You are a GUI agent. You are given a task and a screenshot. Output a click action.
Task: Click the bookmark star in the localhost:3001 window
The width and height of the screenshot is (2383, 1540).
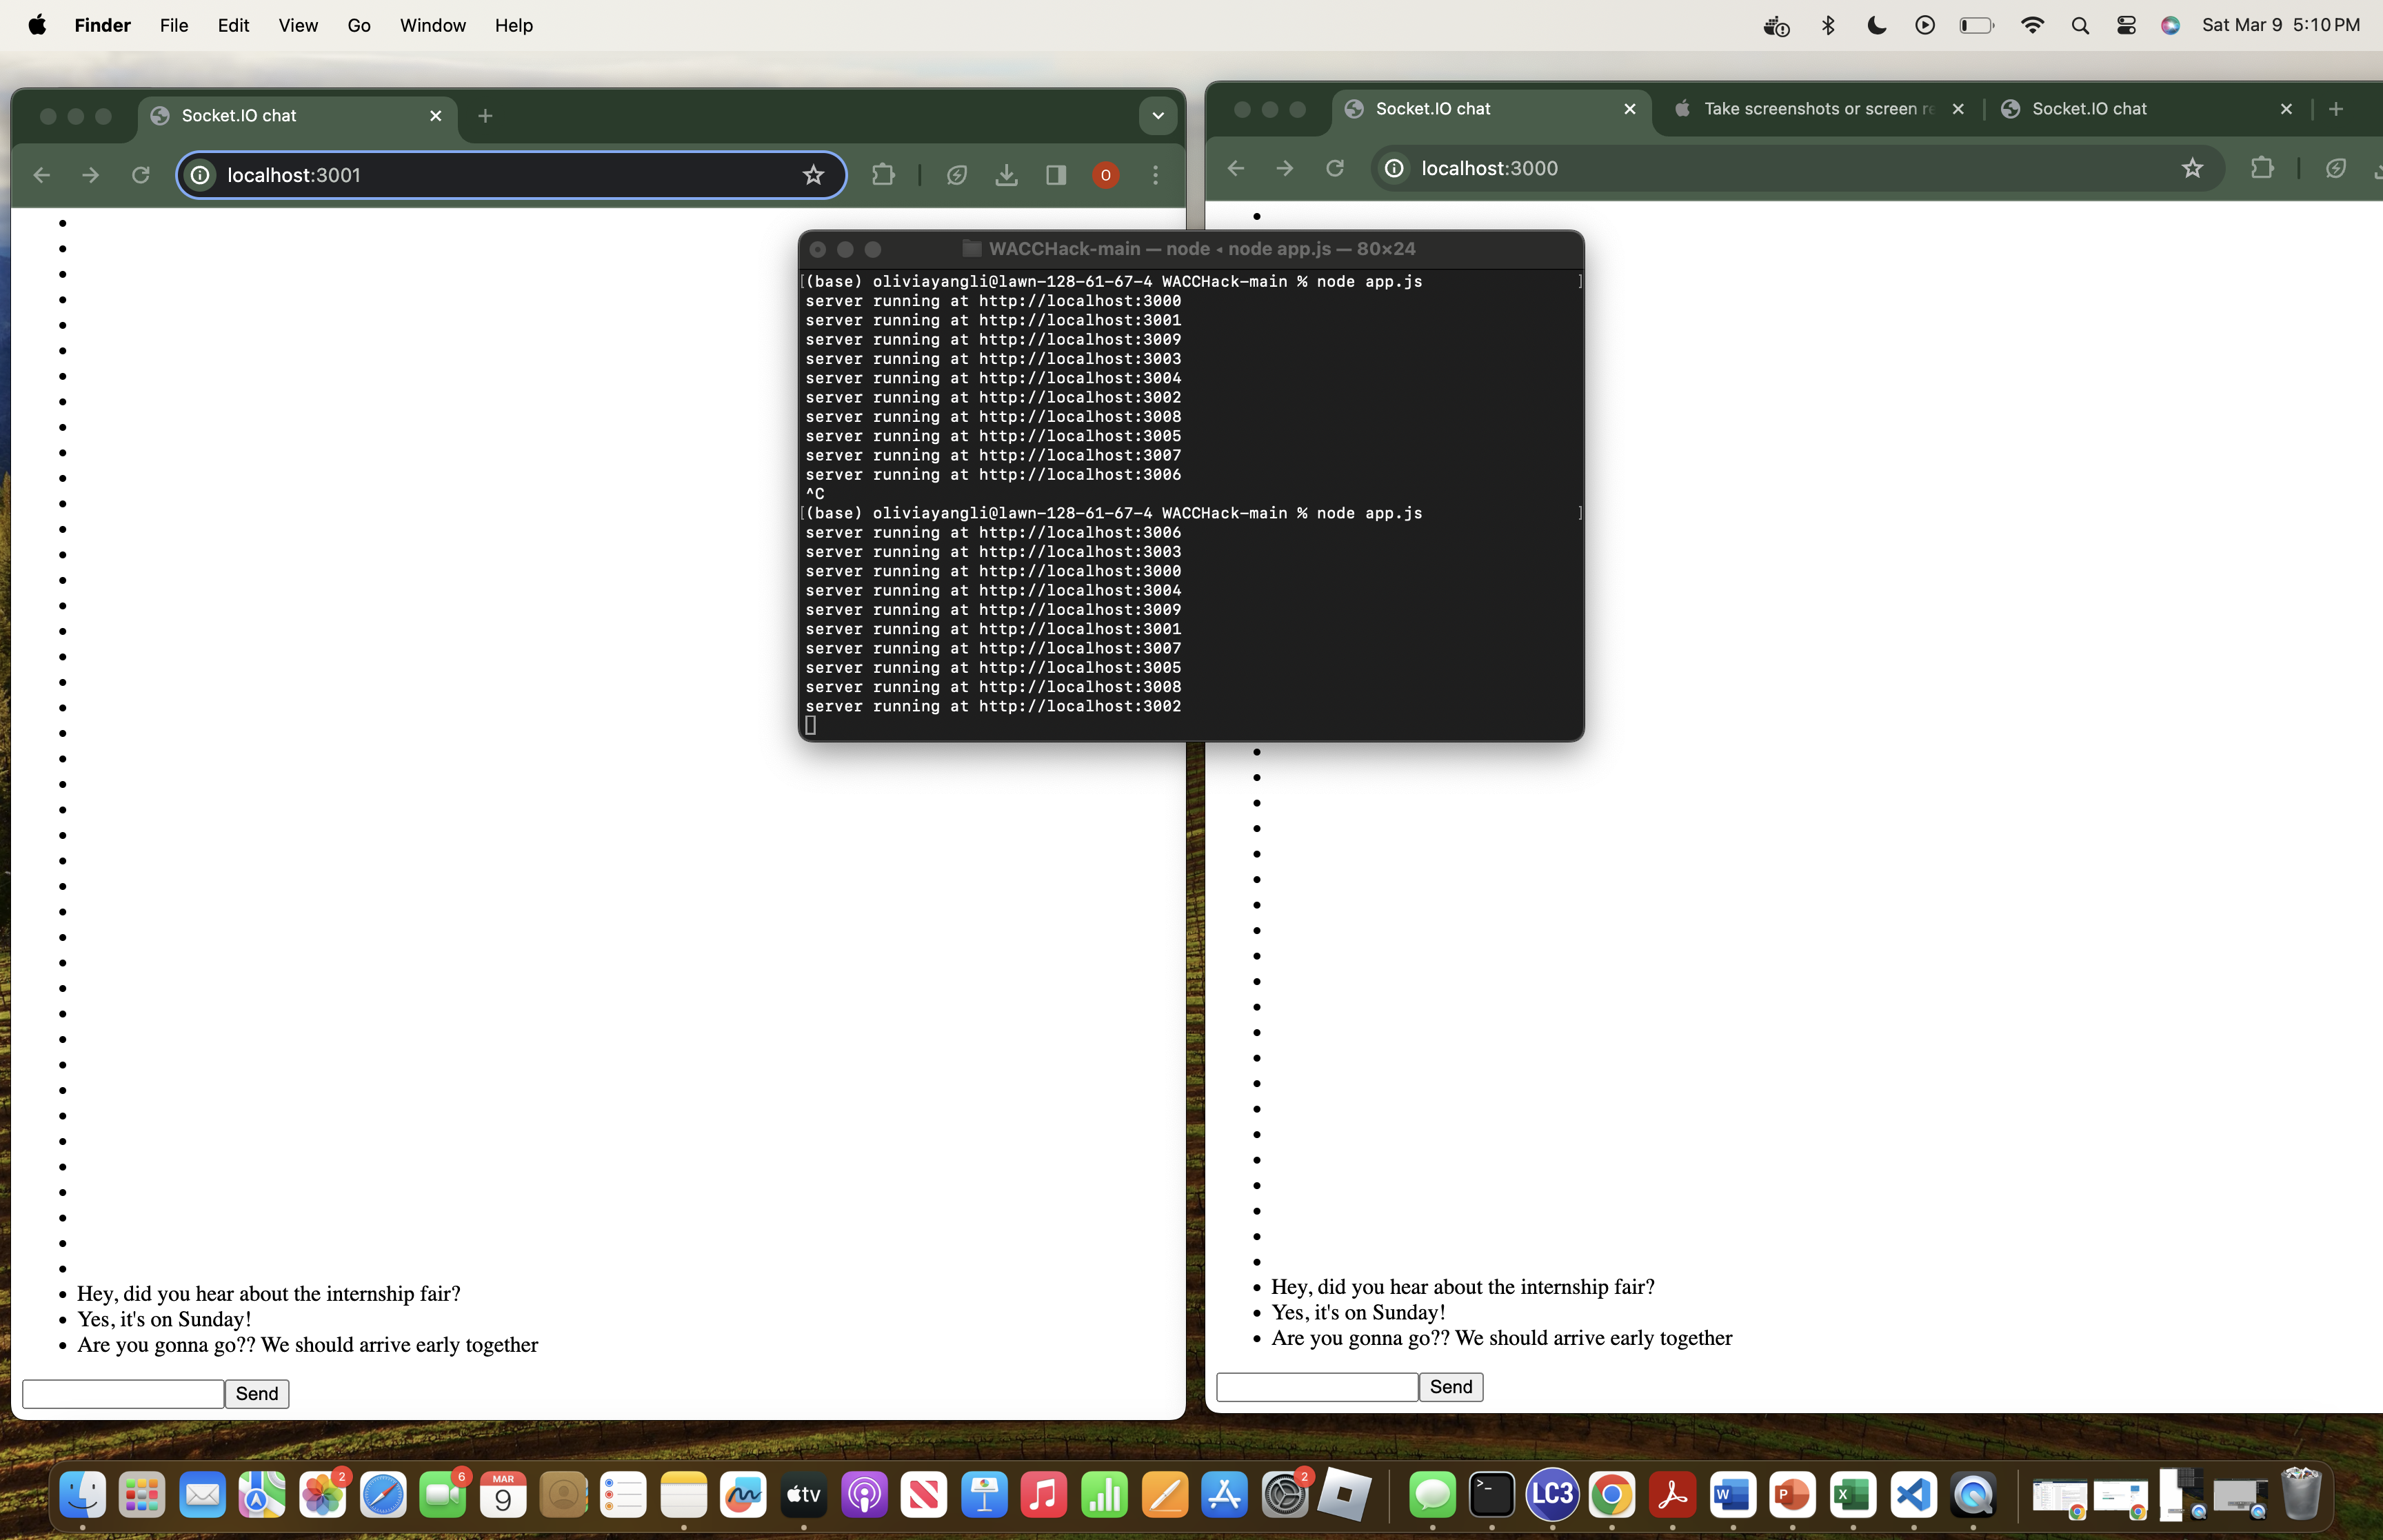[813, 175]
